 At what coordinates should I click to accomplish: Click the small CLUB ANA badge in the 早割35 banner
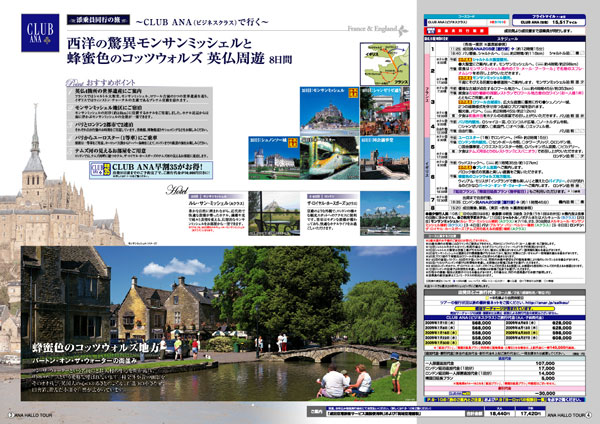[100, 170]
